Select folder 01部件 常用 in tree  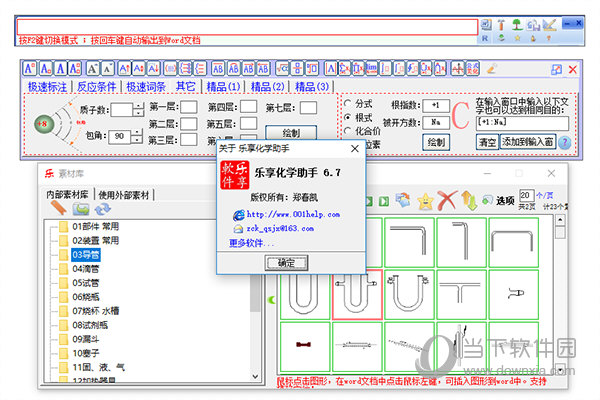(x=95, y=227)
